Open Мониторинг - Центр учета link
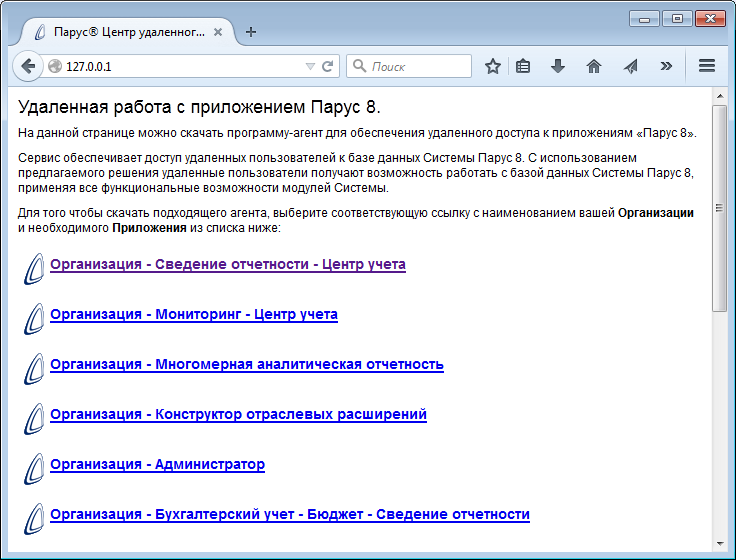Viewport: 736px width, 560px height. pyautogui.click(x=194, y=314)
